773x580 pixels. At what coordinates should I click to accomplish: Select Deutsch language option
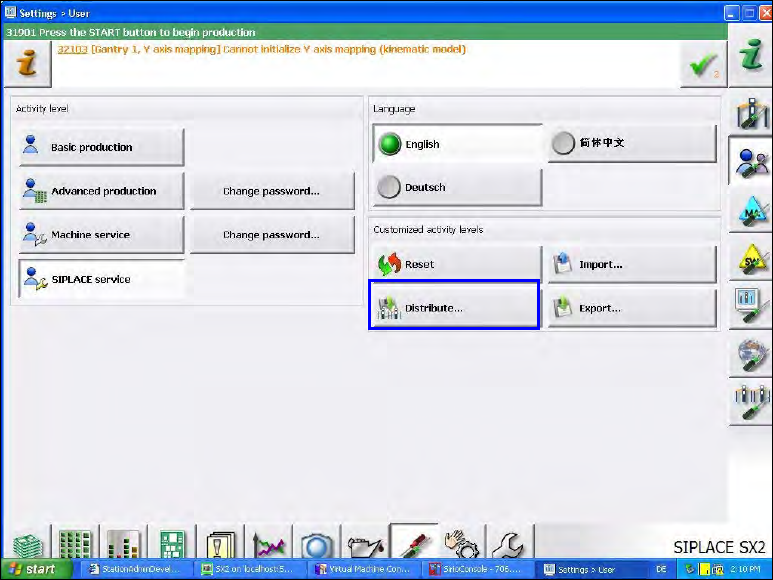click(457, 187)
